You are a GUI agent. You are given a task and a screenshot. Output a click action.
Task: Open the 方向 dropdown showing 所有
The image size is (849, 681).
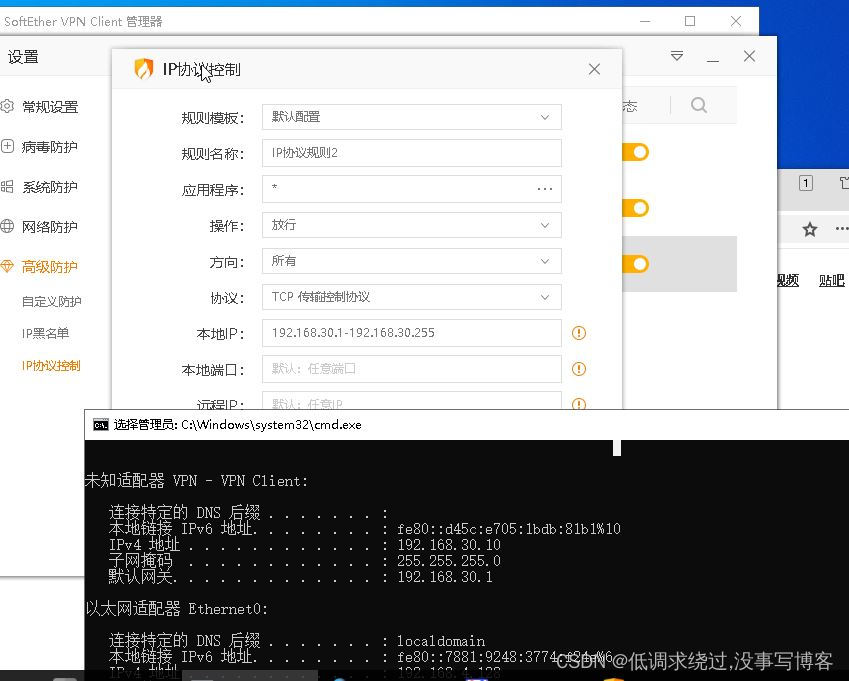click(x=412, y=261)
